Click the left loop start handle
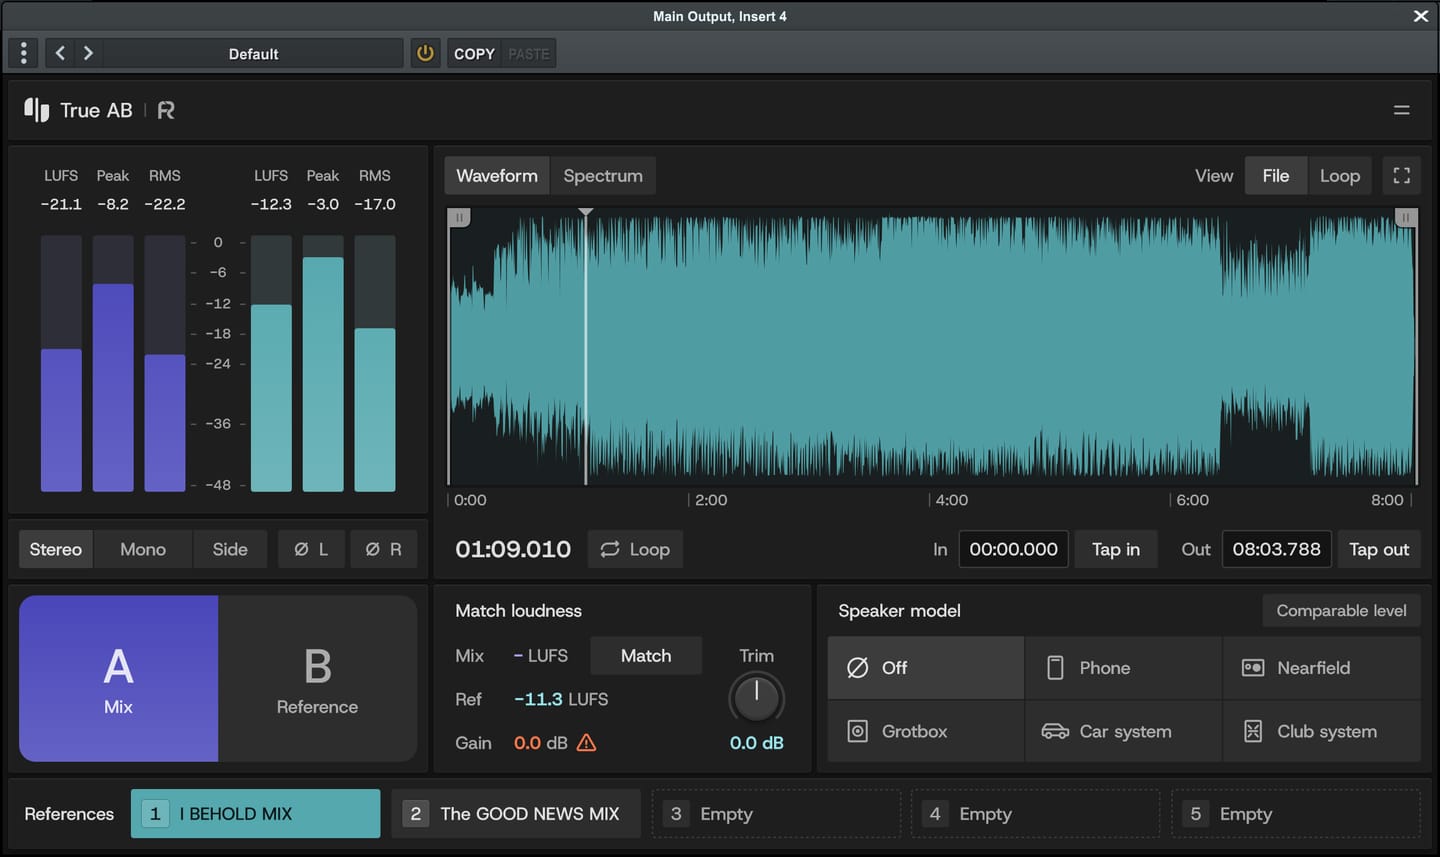The image size is (1440, 857). coord(459,217)
